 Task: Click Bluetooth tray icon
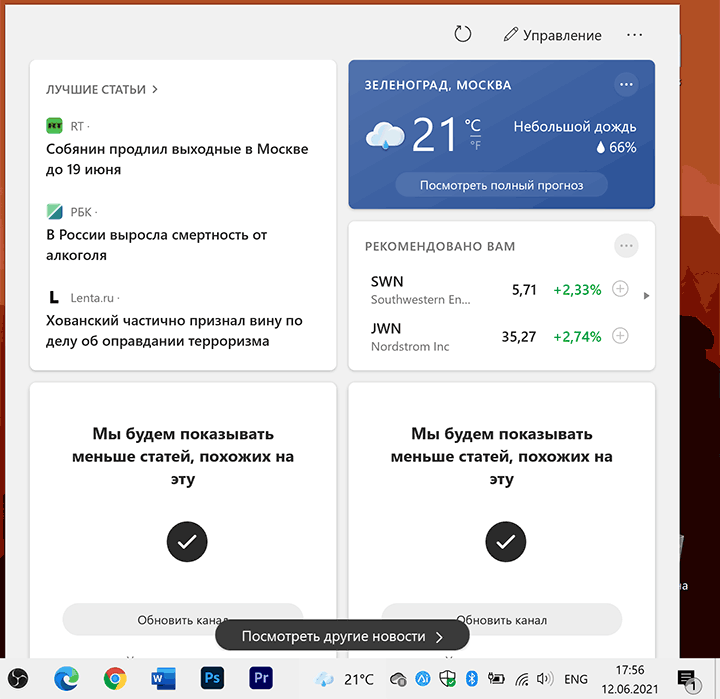[472, 678]
